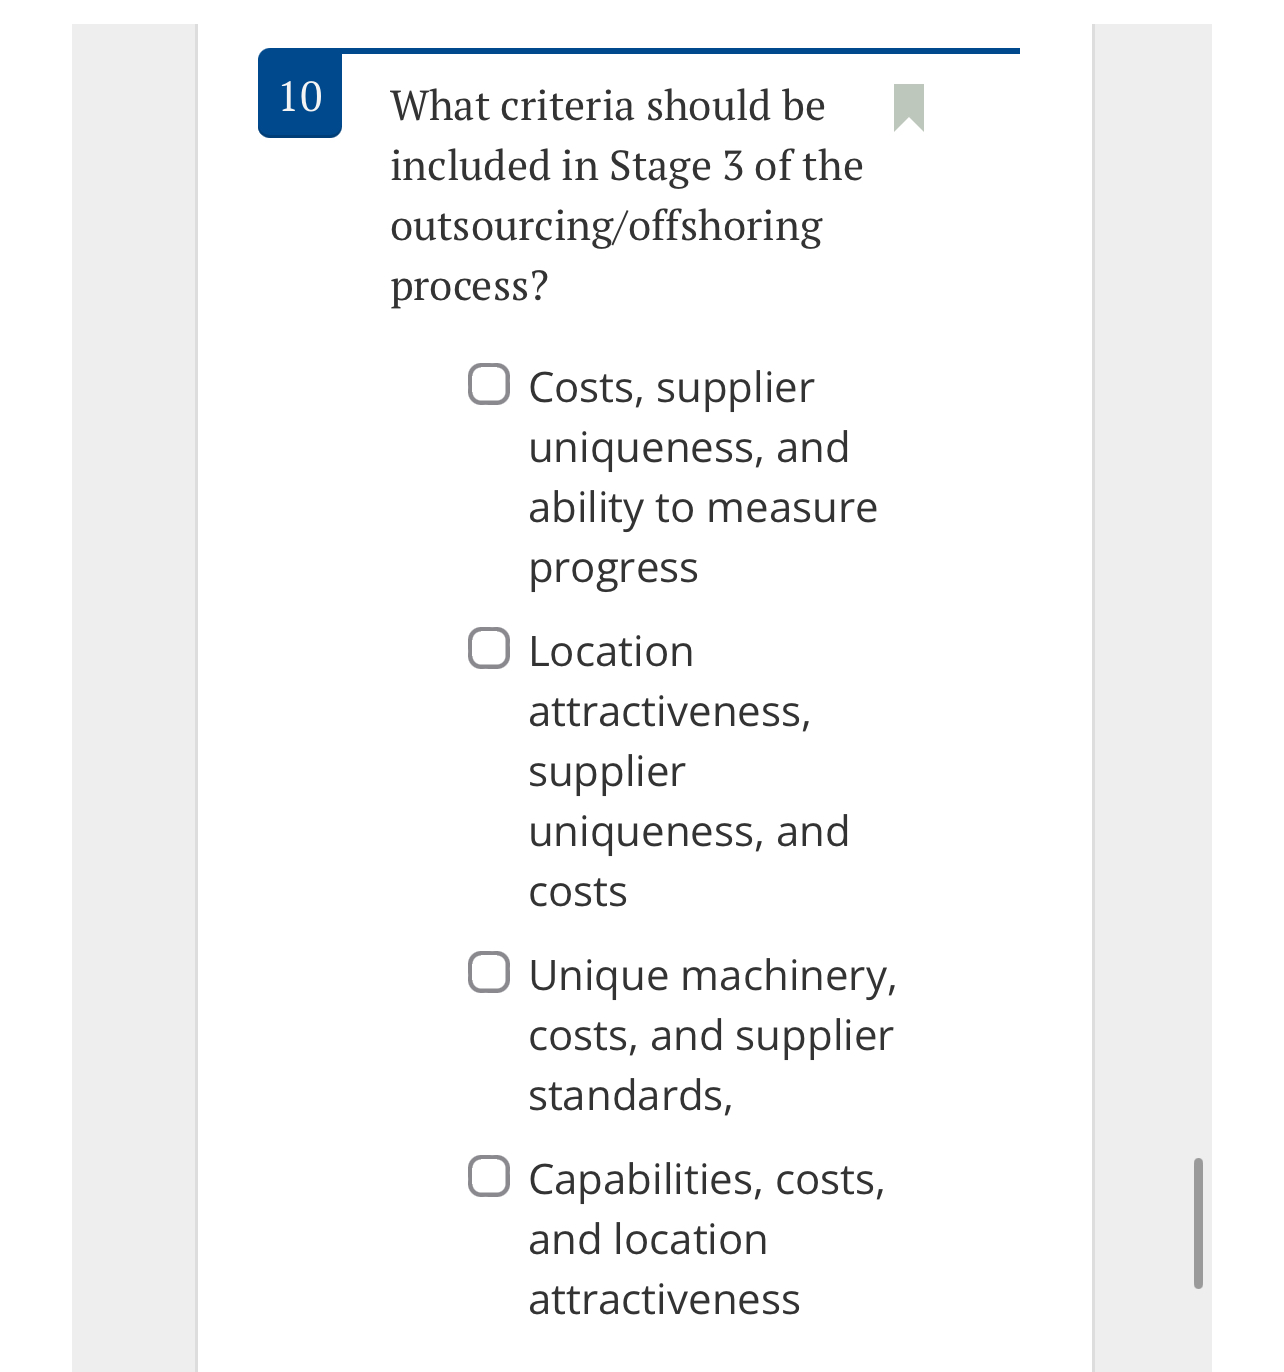Viewport: 1284px width, 1372px height.
Task: Toggle the first answer option checkbox
Action: [x=490, y=382]
